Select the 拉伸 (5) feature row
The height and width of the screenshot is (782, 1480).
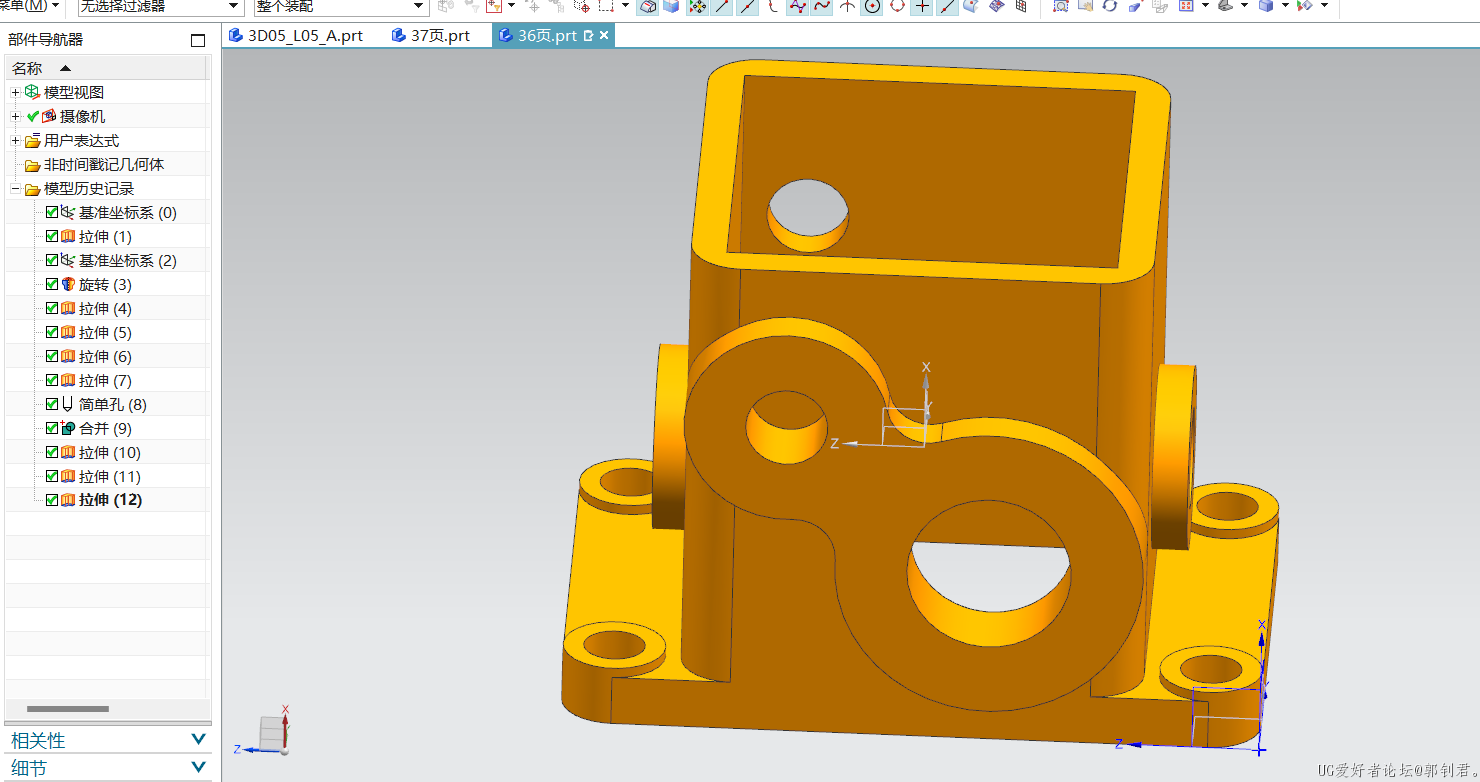pos(107,332)
